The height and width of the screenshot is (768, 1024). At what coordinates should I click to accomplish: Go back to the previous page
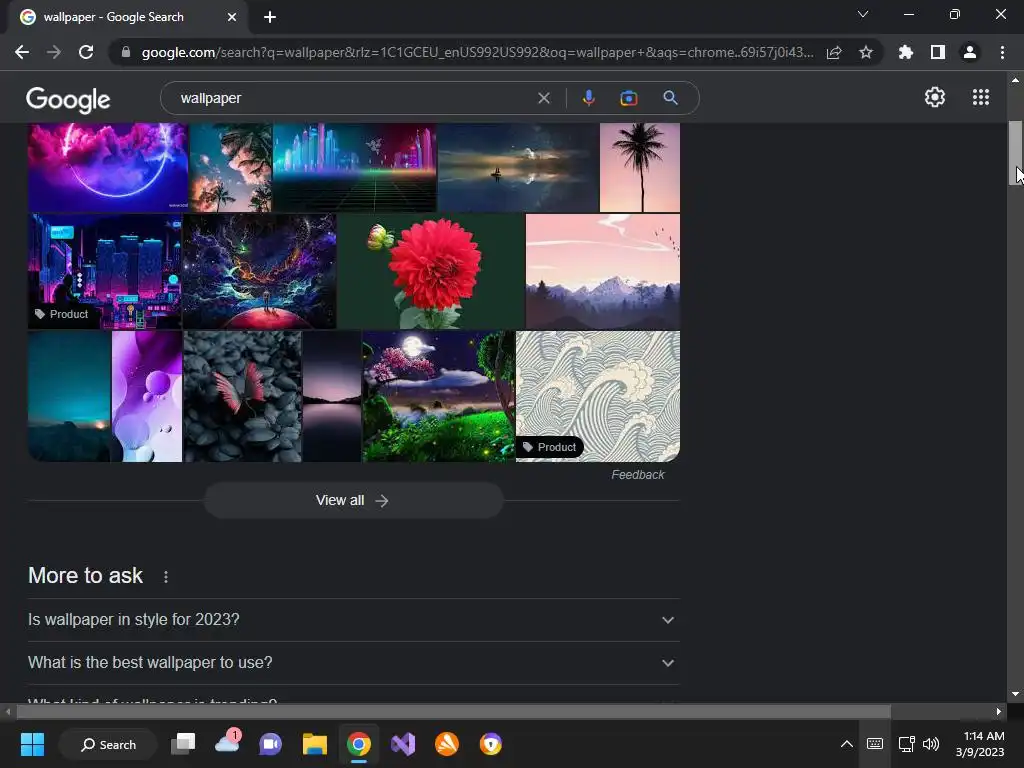tap(22, 52)
